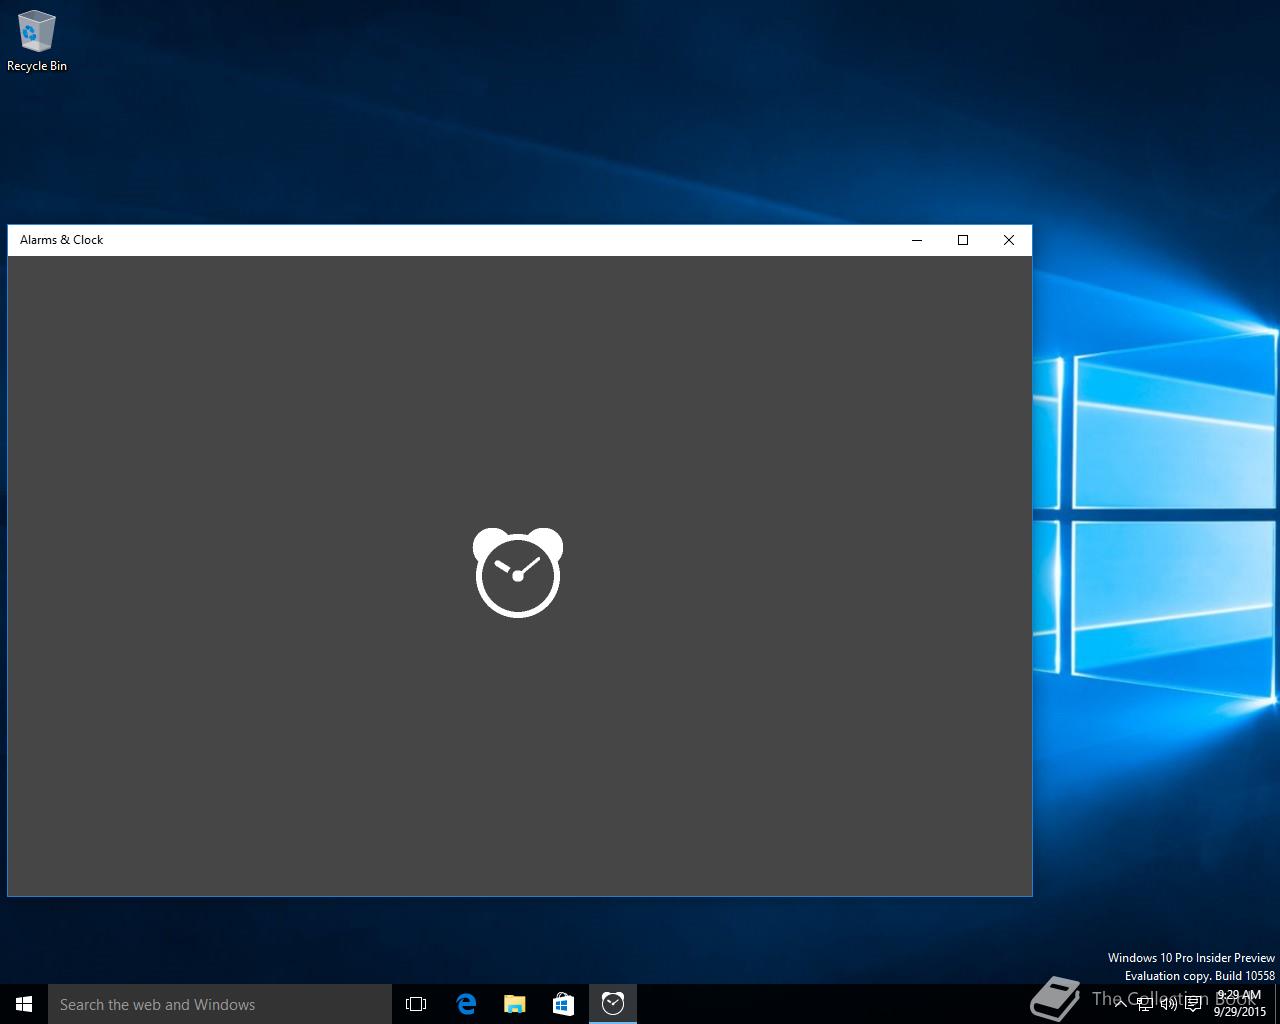Open the Action Center notifications icon
The image size is (1280, 1024).
click(x=1192, y=1004)
